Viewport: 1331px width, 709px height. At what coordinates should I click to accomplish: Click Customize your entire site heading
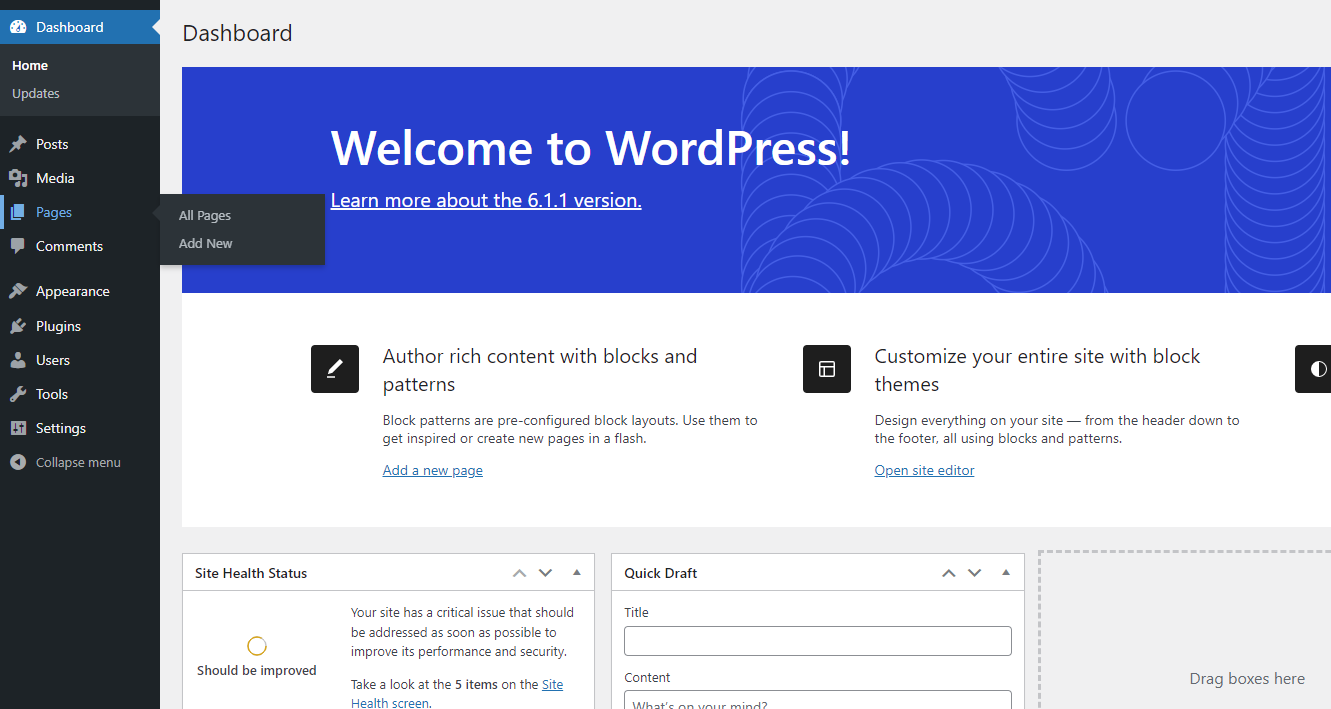coord(1037,370)
